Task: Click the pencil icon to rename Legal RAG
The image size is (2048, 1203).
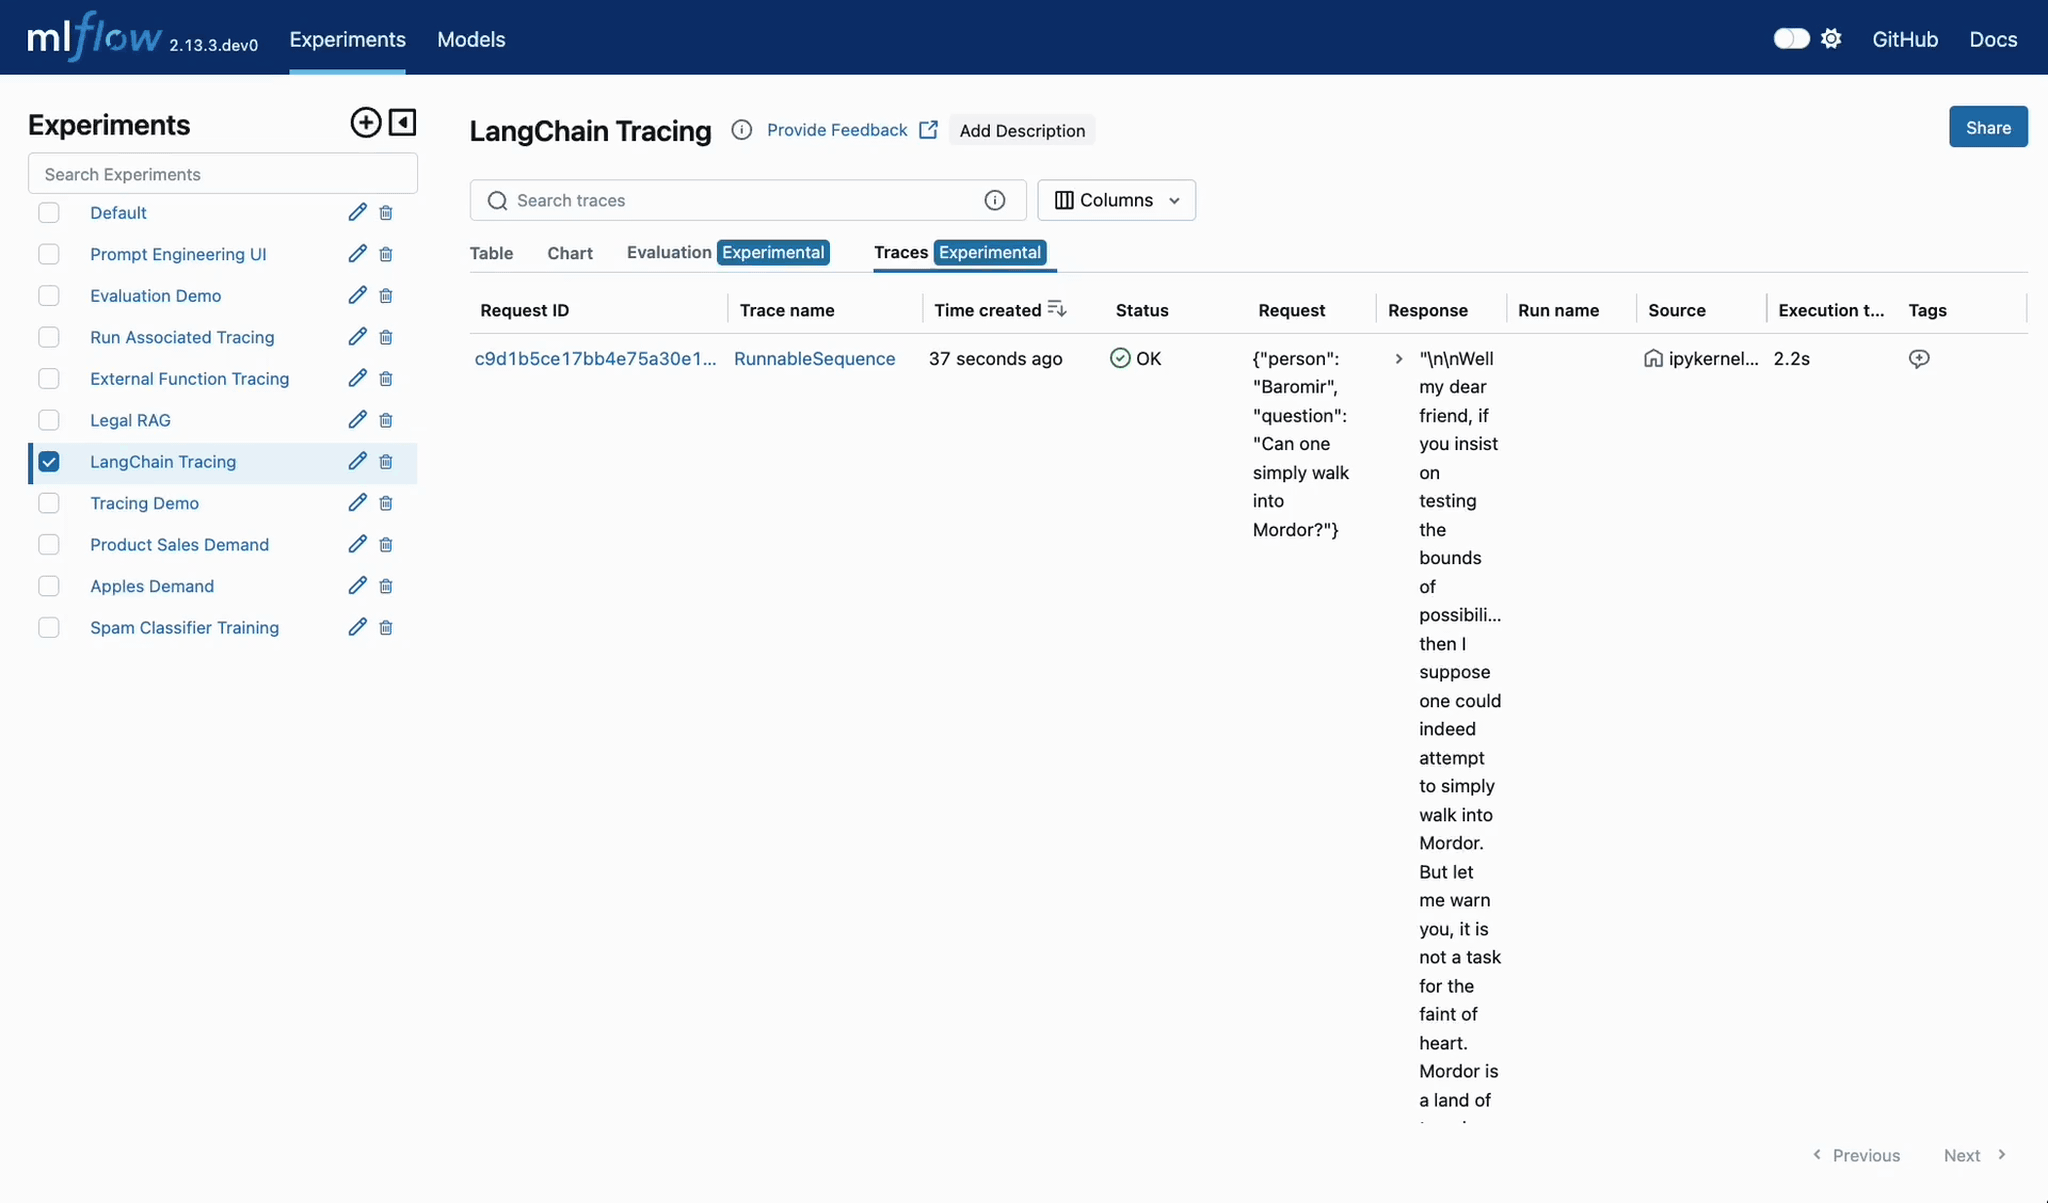Action: (356, 420)
